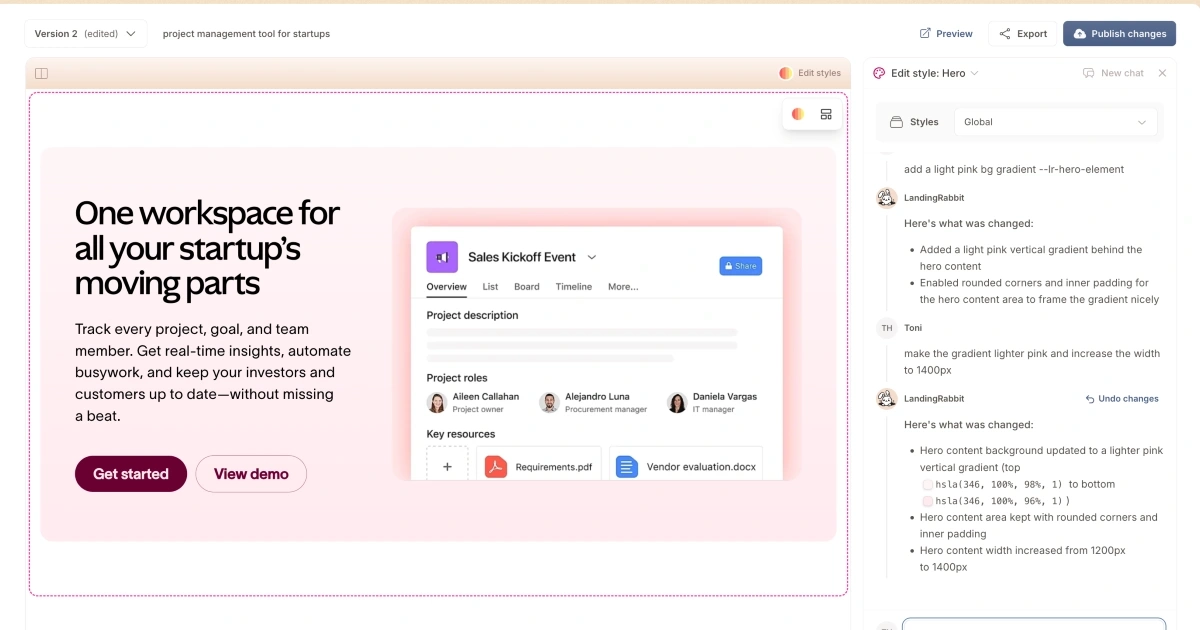
Task: Click the Requirements.pdf file icon
Action: (496, 467)
